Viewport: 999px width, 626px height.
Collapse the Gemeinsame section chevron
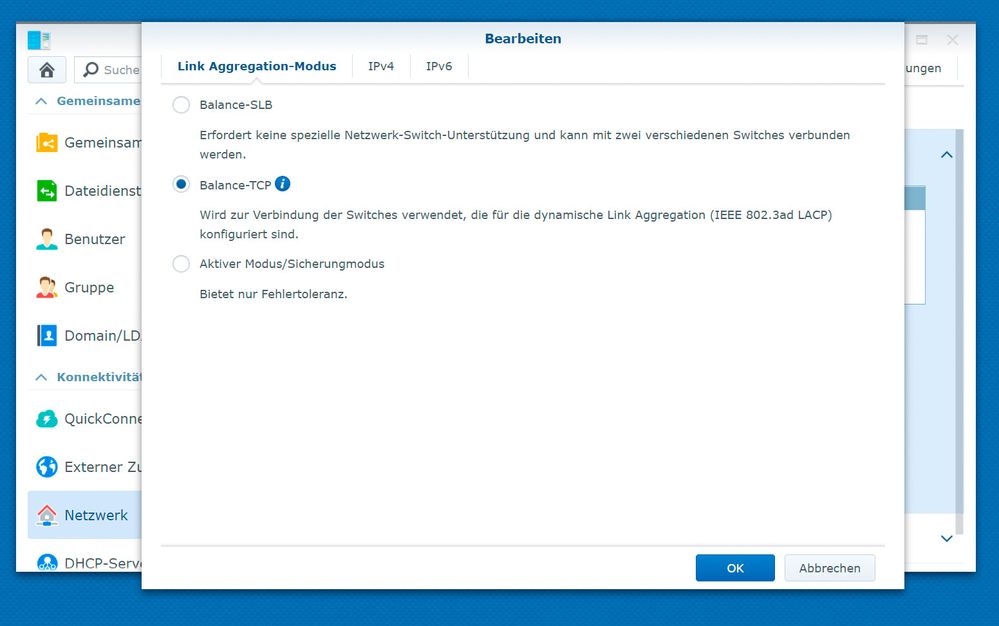click(x=41, y=100)
